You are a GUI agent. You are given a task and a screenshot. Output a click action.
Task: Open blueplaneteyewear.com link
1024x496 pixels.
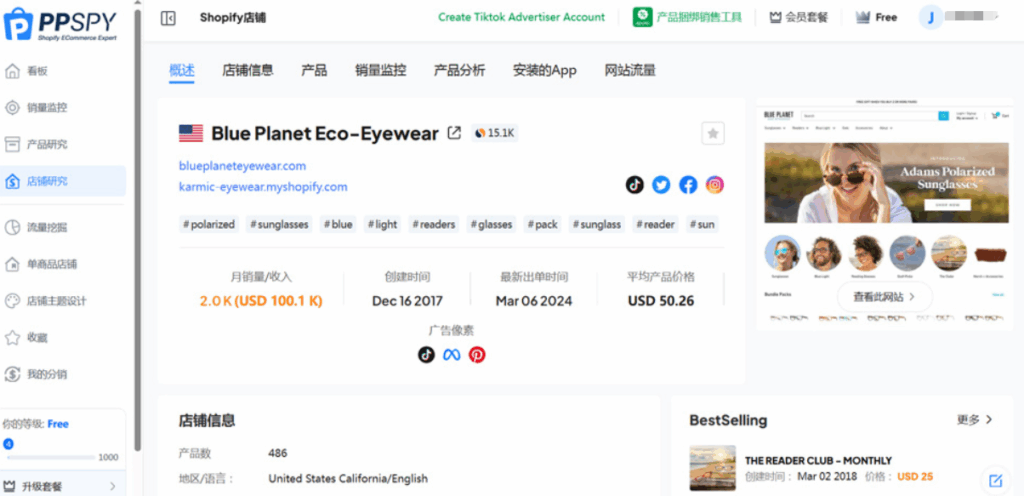pyautogui.click(x=242, y=166)
